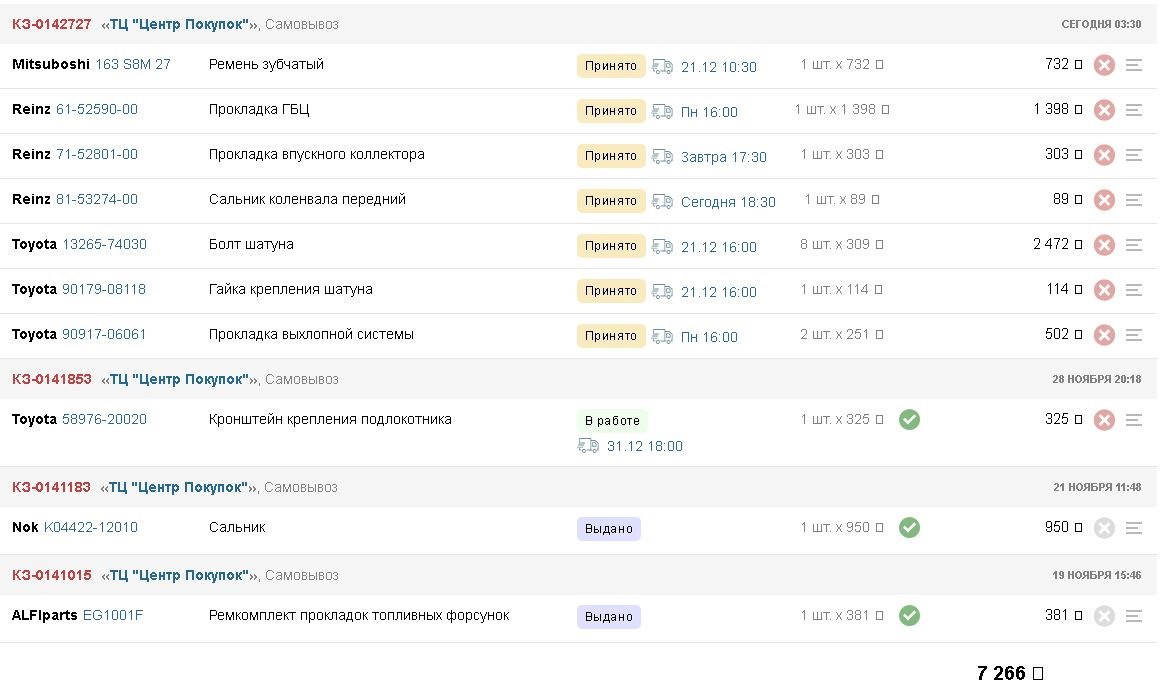The height and width of the screenshot is (688, 1160).
Task: Open row menu for Toyota 58976-20020
Action: pyautogui.click(x=1133, y=420)
